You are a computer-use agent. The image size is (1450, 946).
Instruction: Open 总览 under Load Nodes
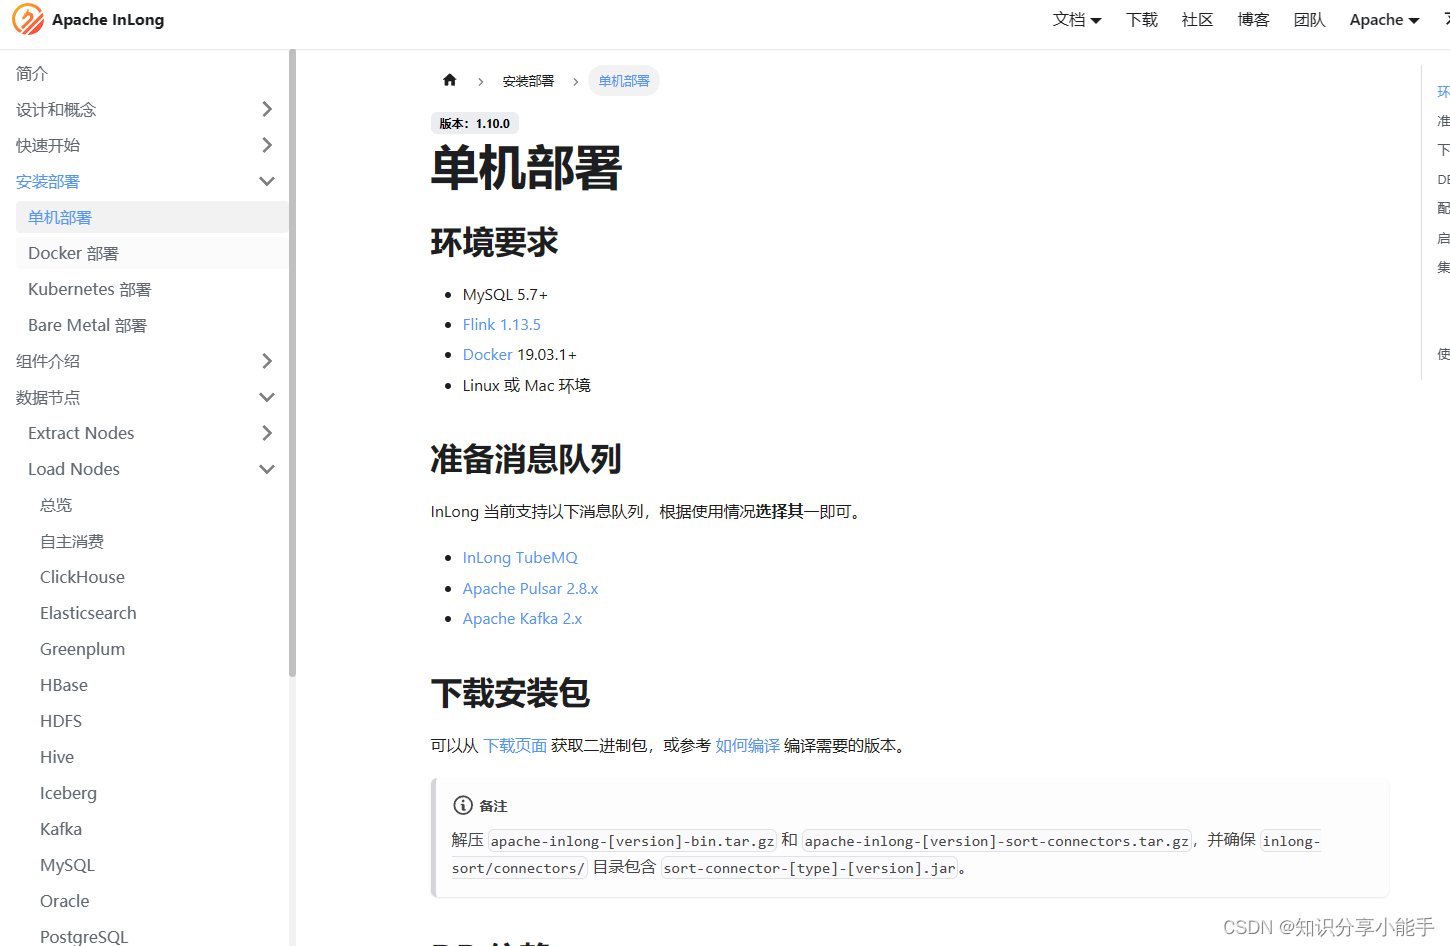pyautogui.click(x=56, y=505)
